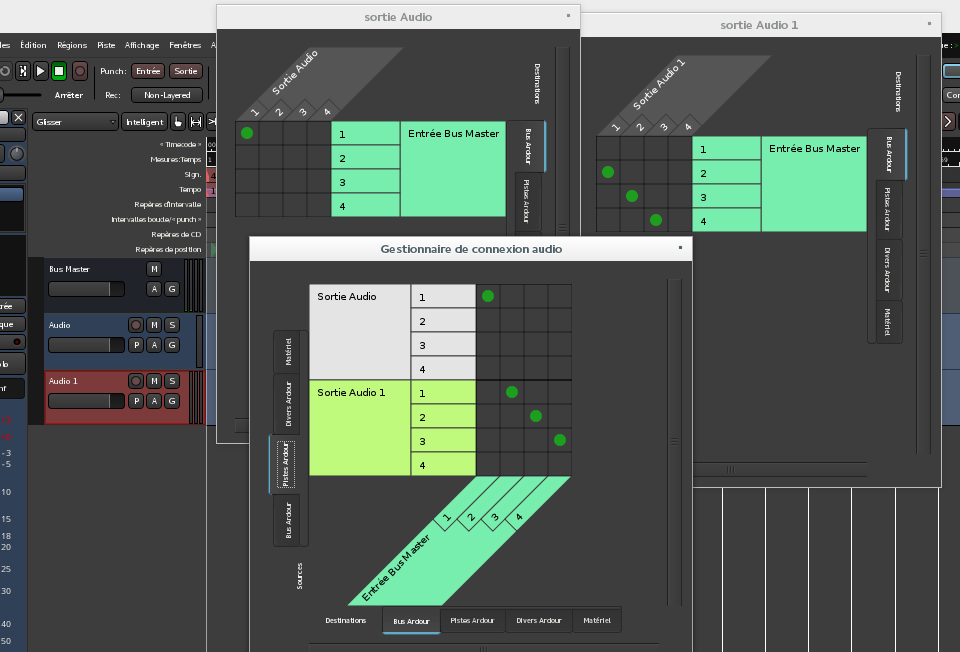
Task: Toggle connection Sortie Audio 1 port 3 to Master 4
Action: tap(560, 440)
